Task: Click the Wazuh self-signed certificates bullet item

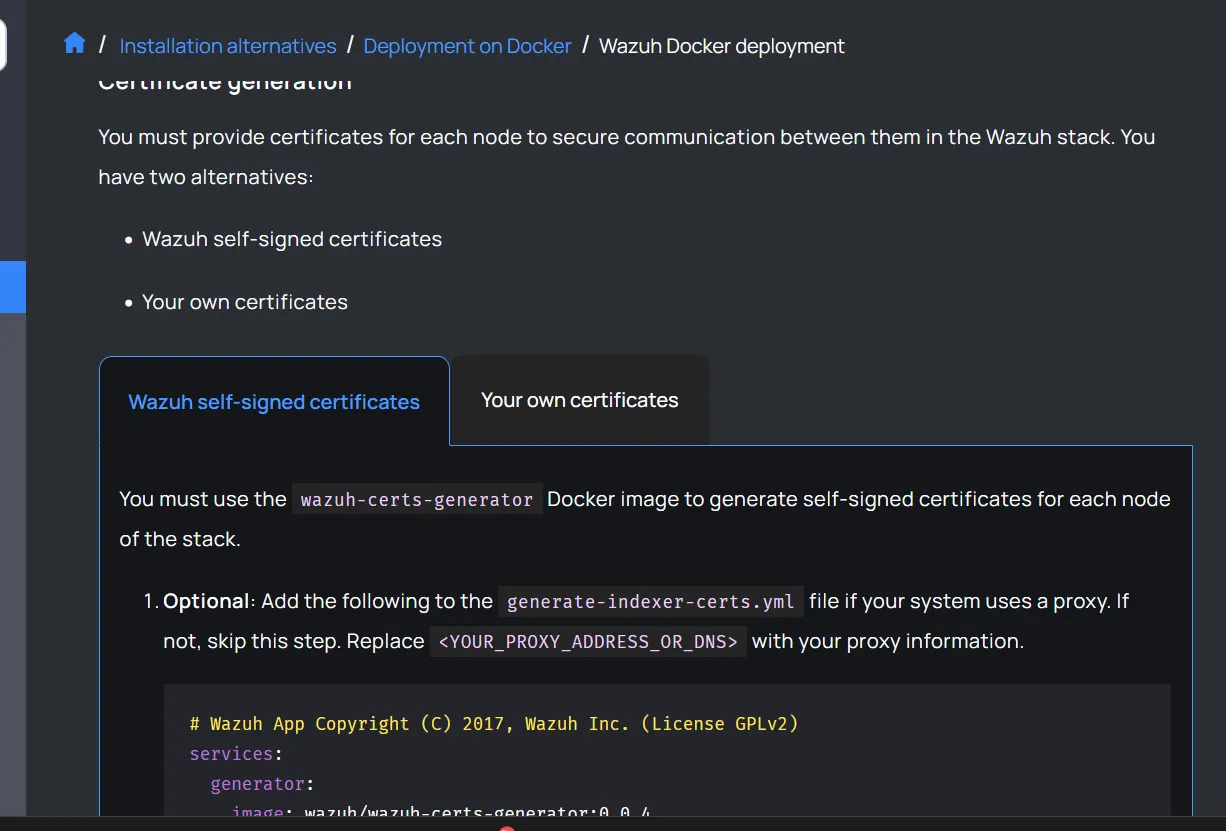Action: [x=292, y=239]
